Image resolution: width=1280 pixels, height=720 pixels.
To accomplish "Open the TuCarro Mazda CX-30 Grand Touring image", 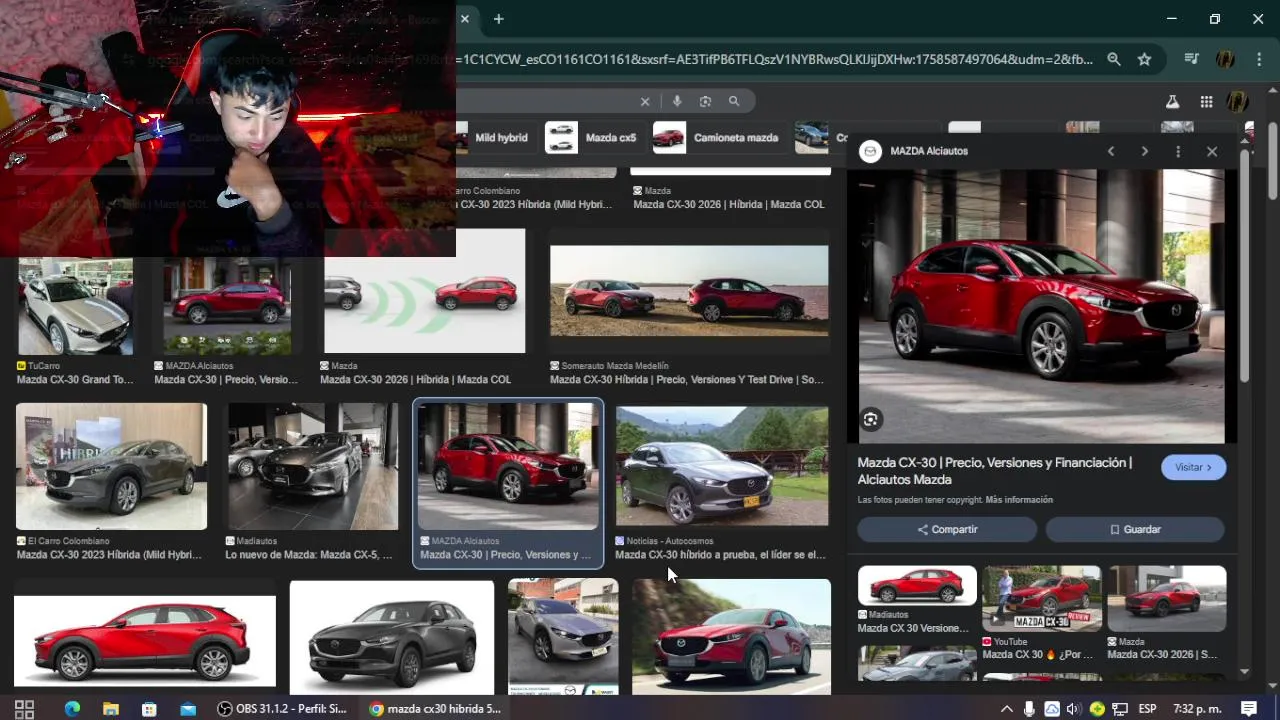I will (75, 306).
